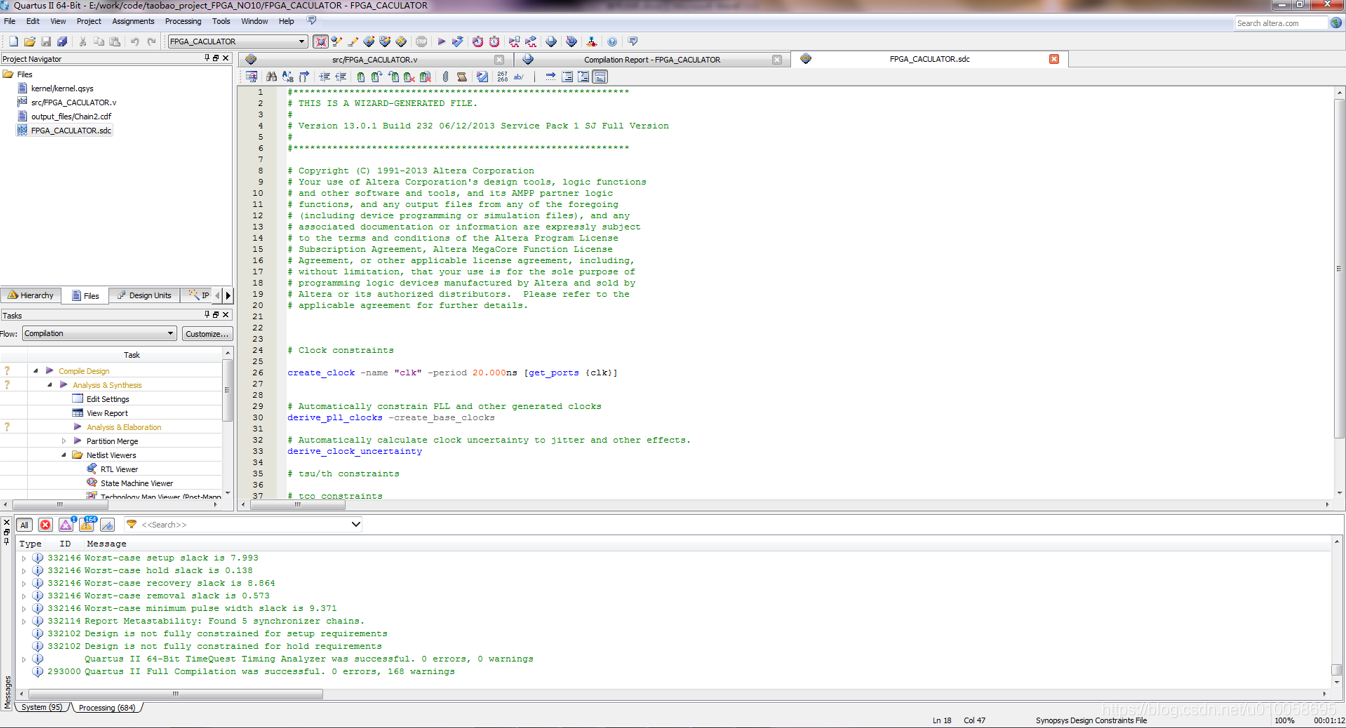The width and height of the screenshot is (1346, 728).
Task: Toggle line numbers display icon
Action: (x=502, y=77)
